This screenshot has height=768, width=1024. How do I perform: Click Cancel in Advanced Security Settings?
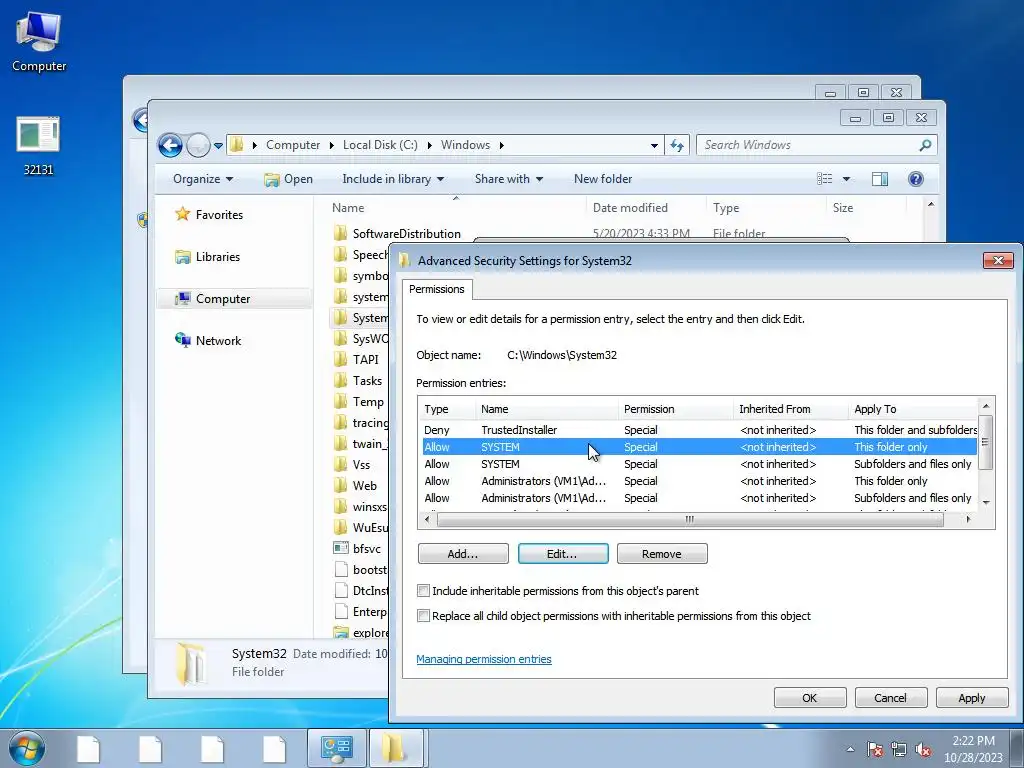tap(891, 698)
